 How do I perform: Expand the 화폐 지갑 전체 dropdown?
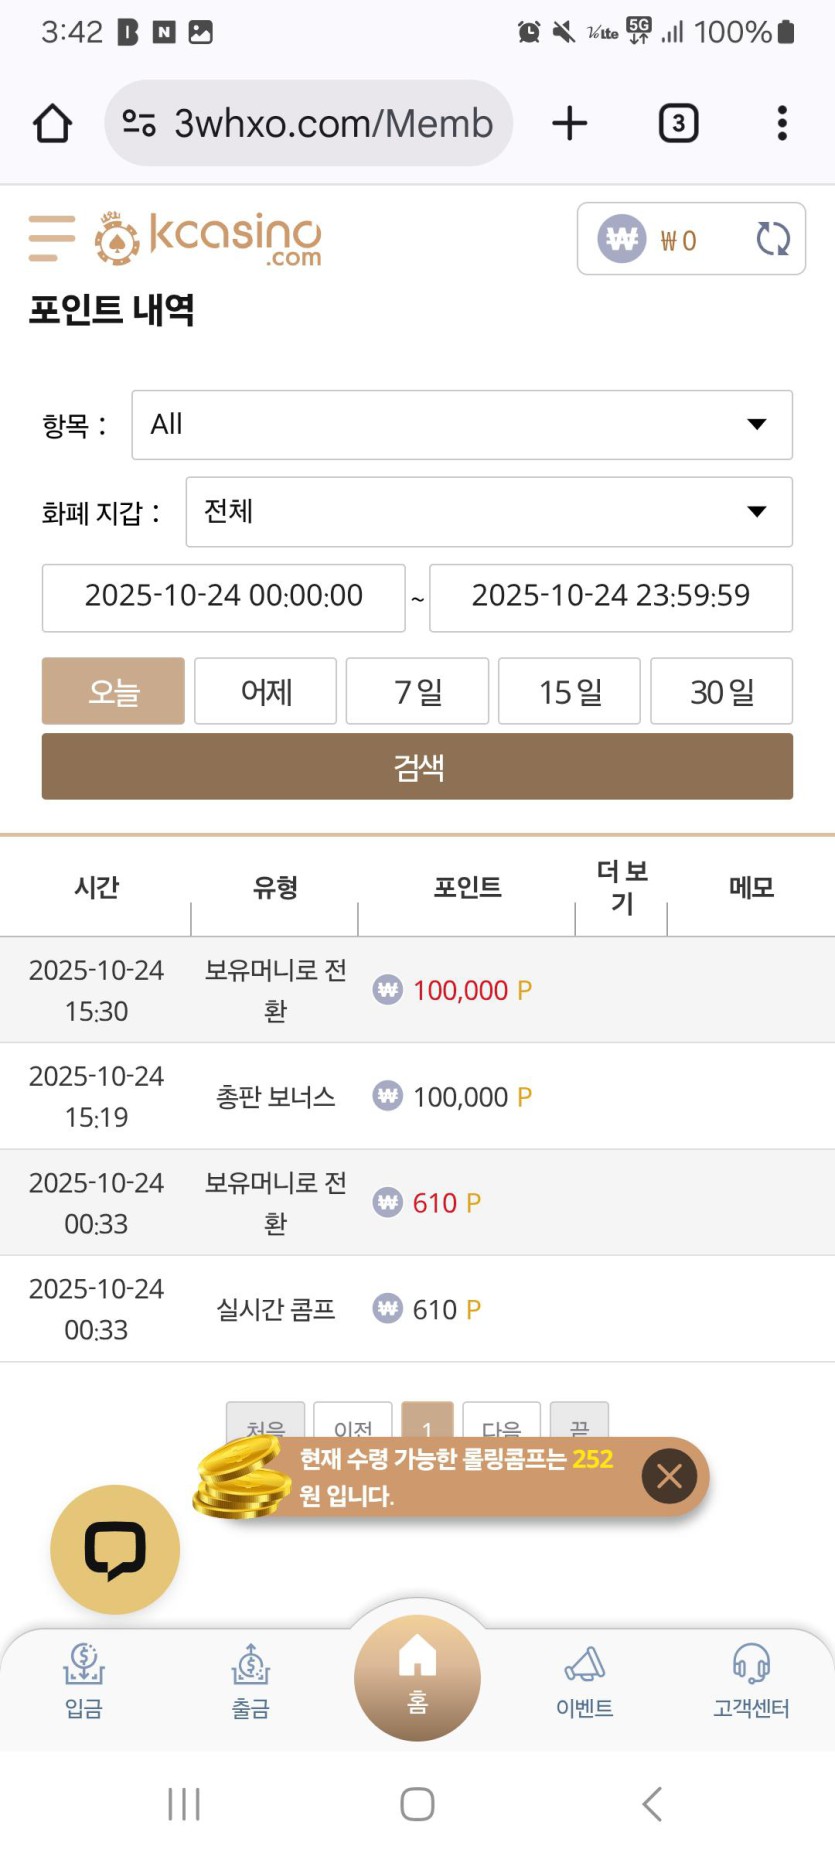489,512
